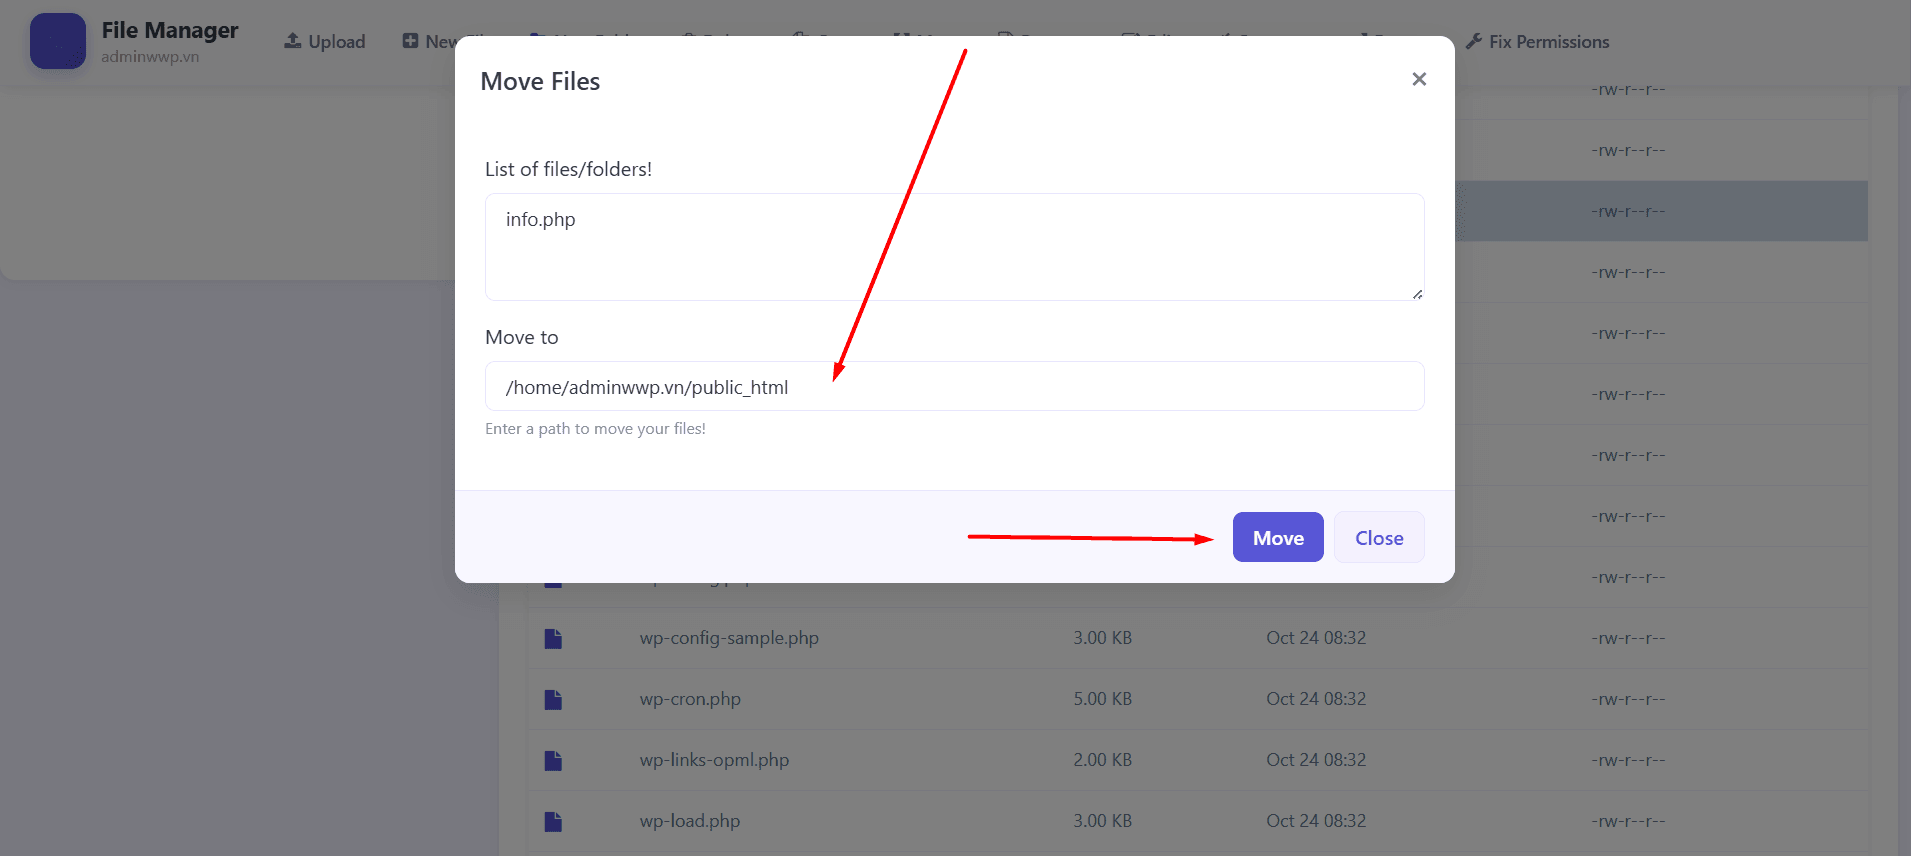Click the File Manager logo icon

[x=58, y=41]
